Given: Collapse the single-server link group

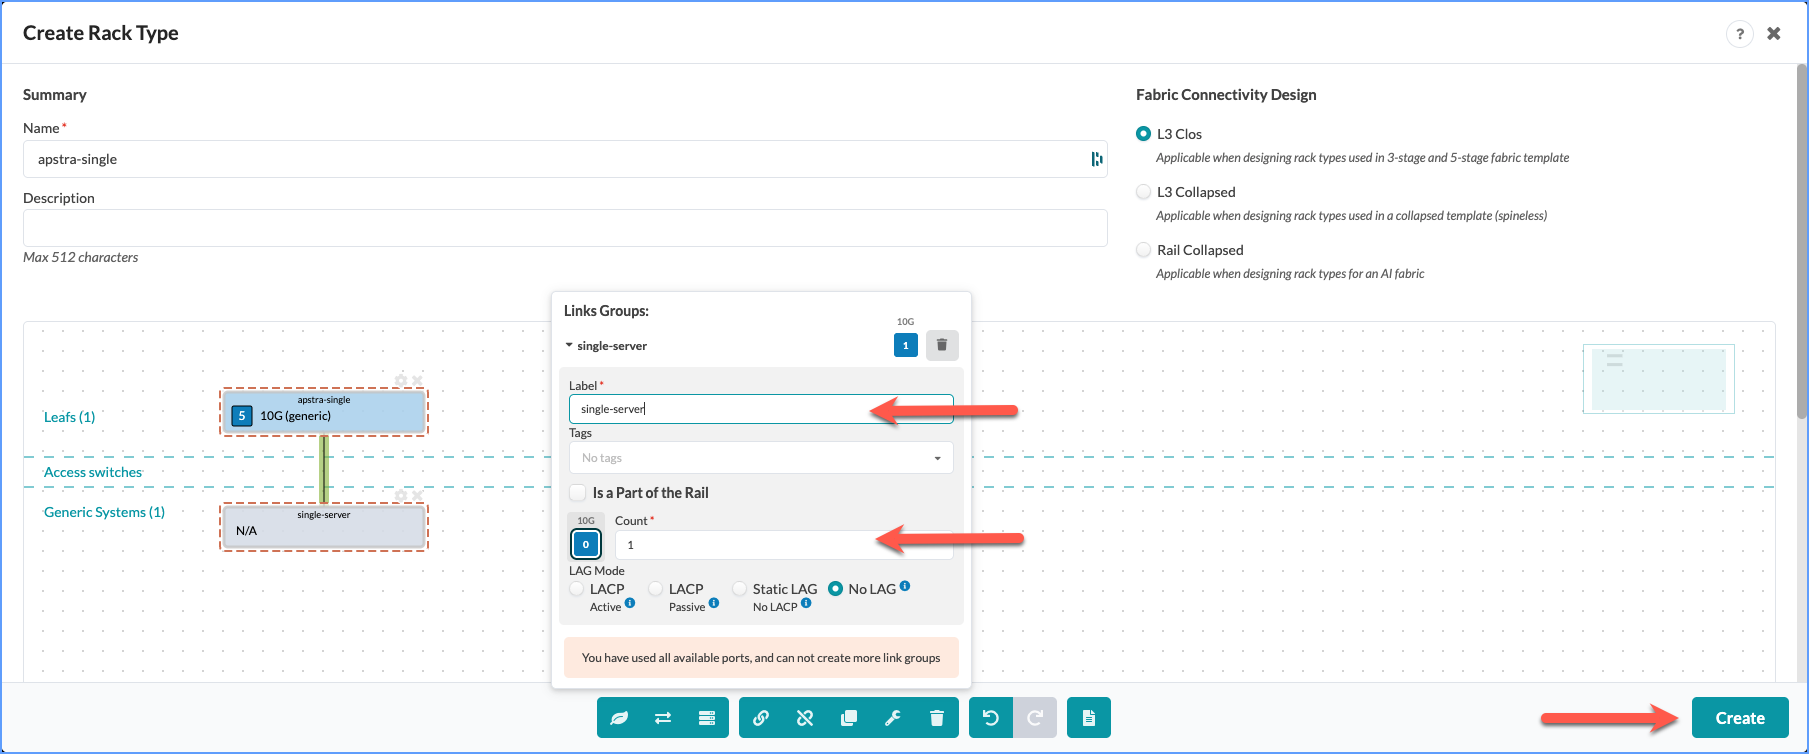Looking at the screenshot, I should click(x=569, y=346).
